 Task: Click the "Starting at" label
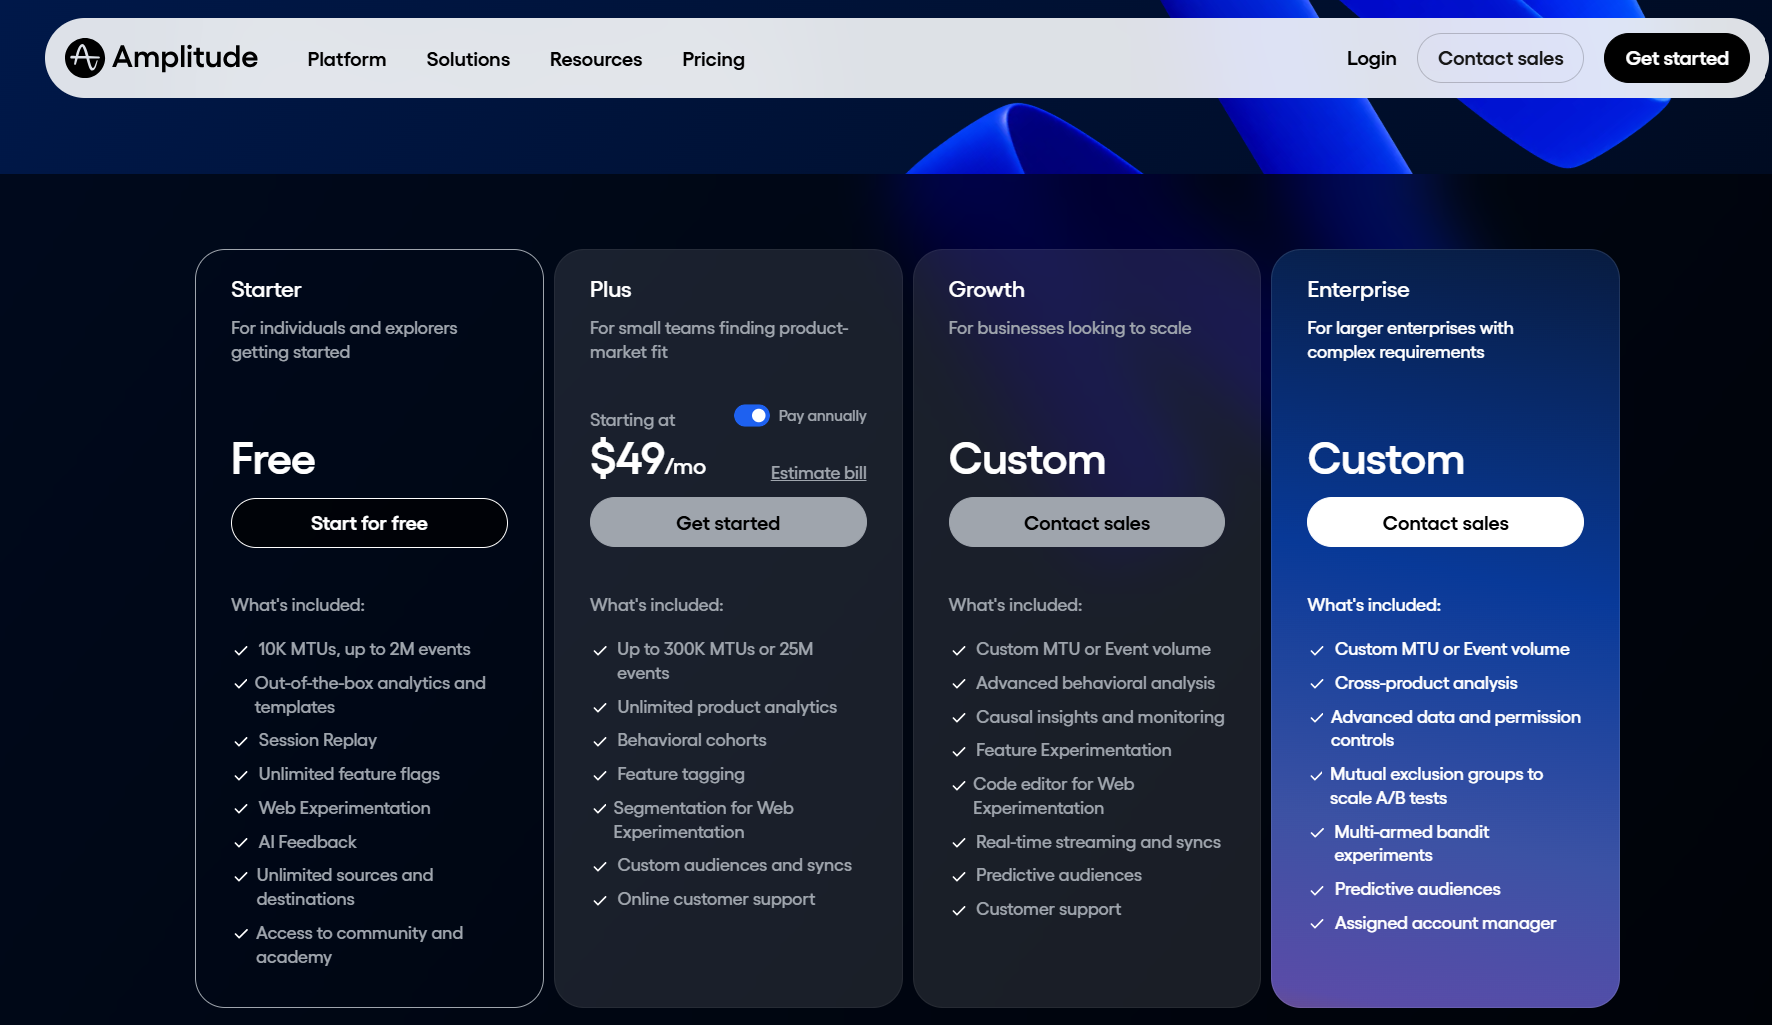(632, 420)
